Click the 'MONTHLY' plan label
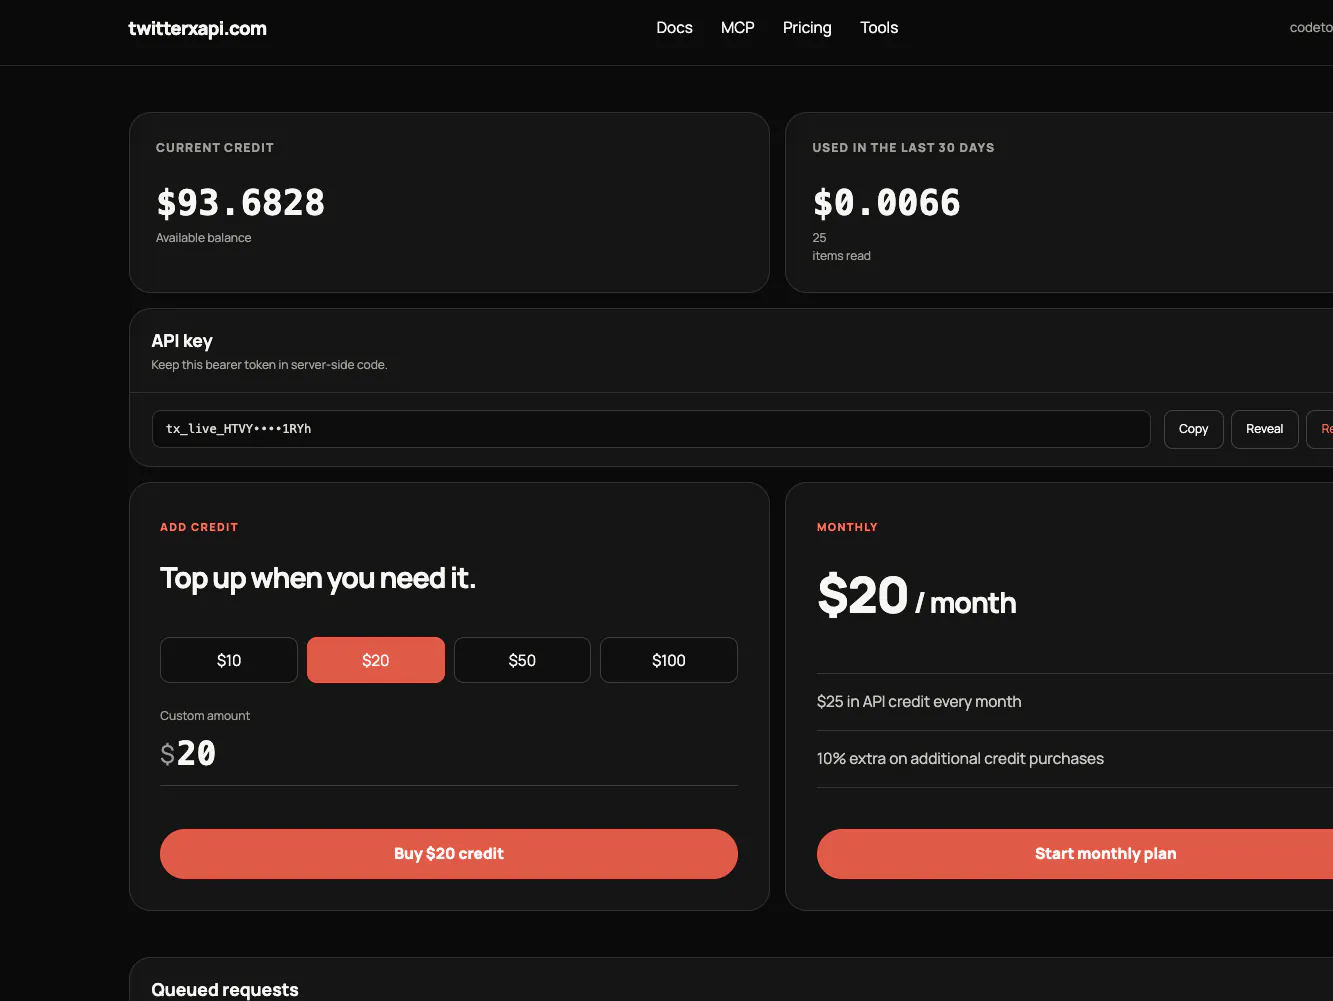 point(847,527)
